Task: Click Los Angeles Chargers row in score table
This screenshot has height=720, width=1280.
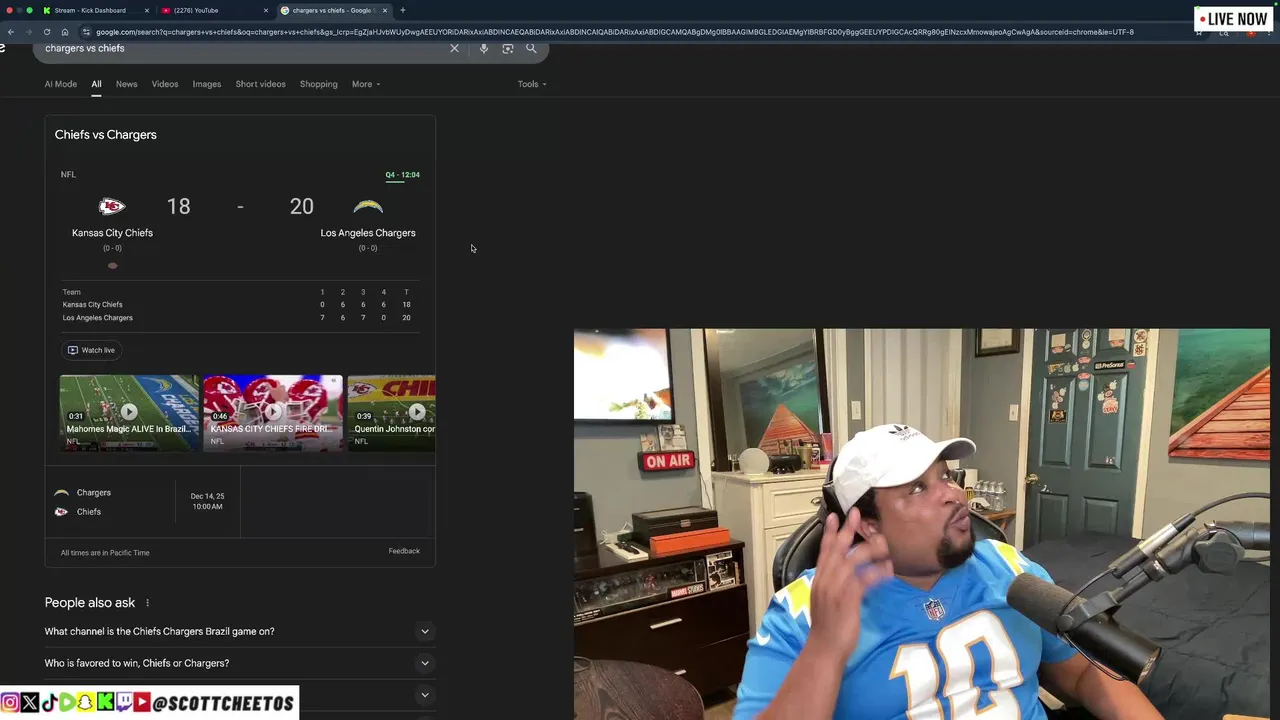Action: (x=238, y=318)
